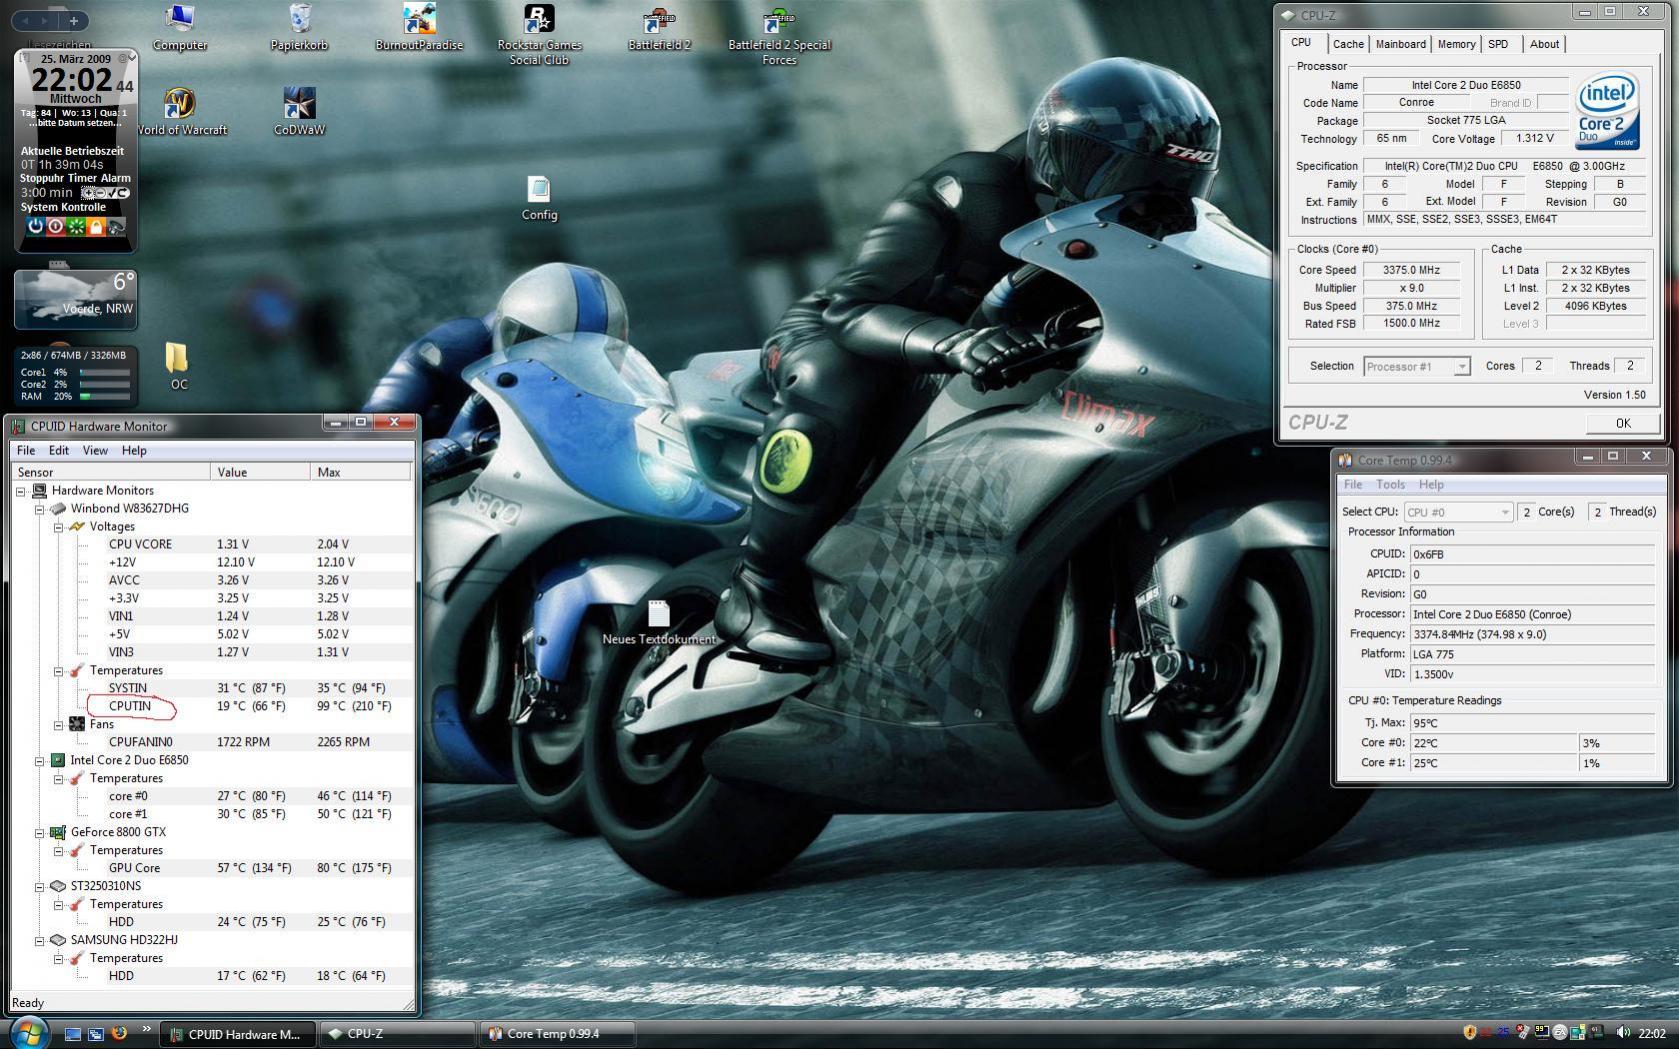Collapse the SAMSUNG HD322HJ drive node
The image size is (1679, 1049).
[40, 941]
